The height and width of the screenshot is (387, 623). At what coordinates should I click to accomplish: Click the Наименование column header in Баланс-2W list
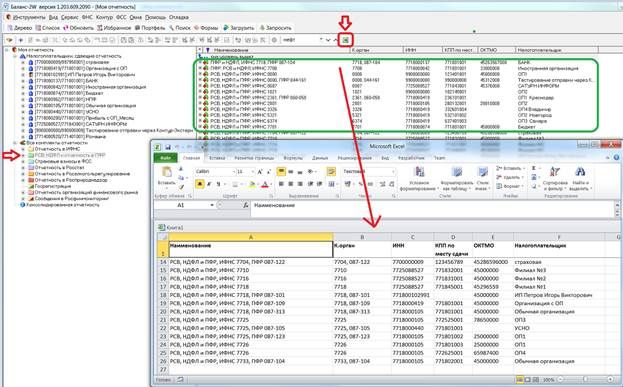coord(278,50)
